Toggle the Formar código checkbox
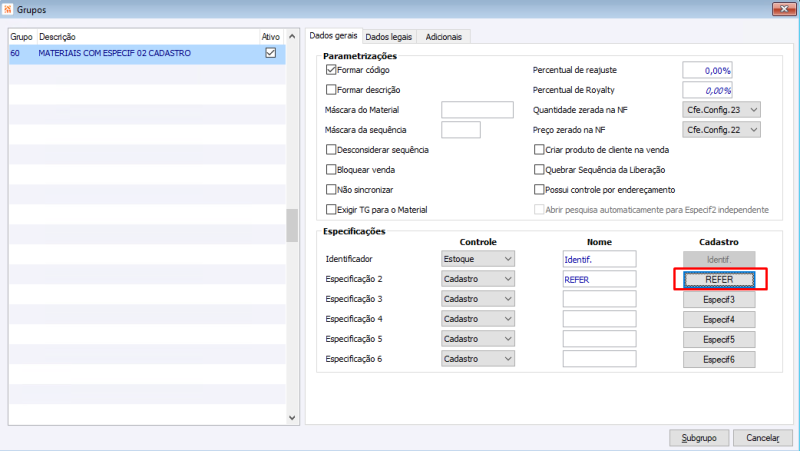The height and width of the screenshot is (451, 800). 332,71
